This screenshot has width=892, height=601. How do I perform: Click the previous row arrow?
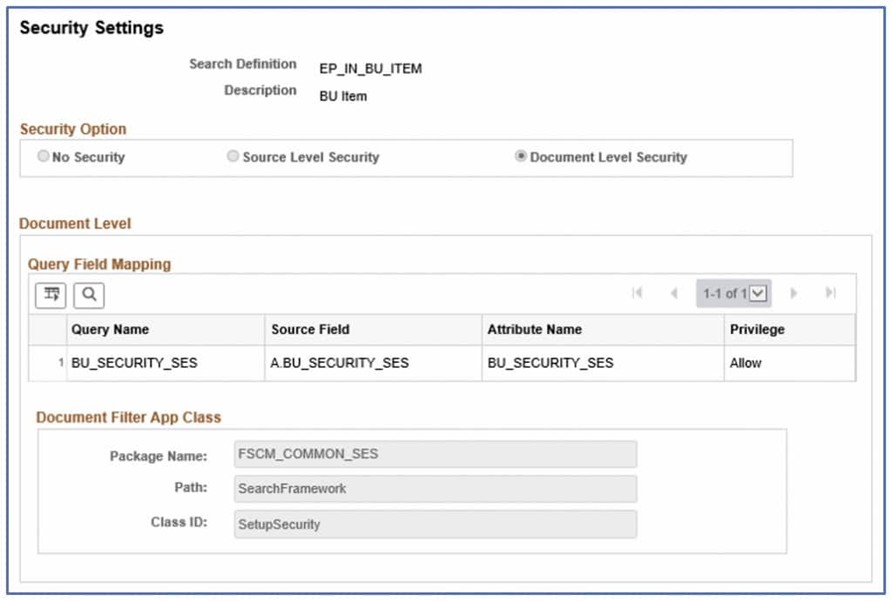coord(674,293)
